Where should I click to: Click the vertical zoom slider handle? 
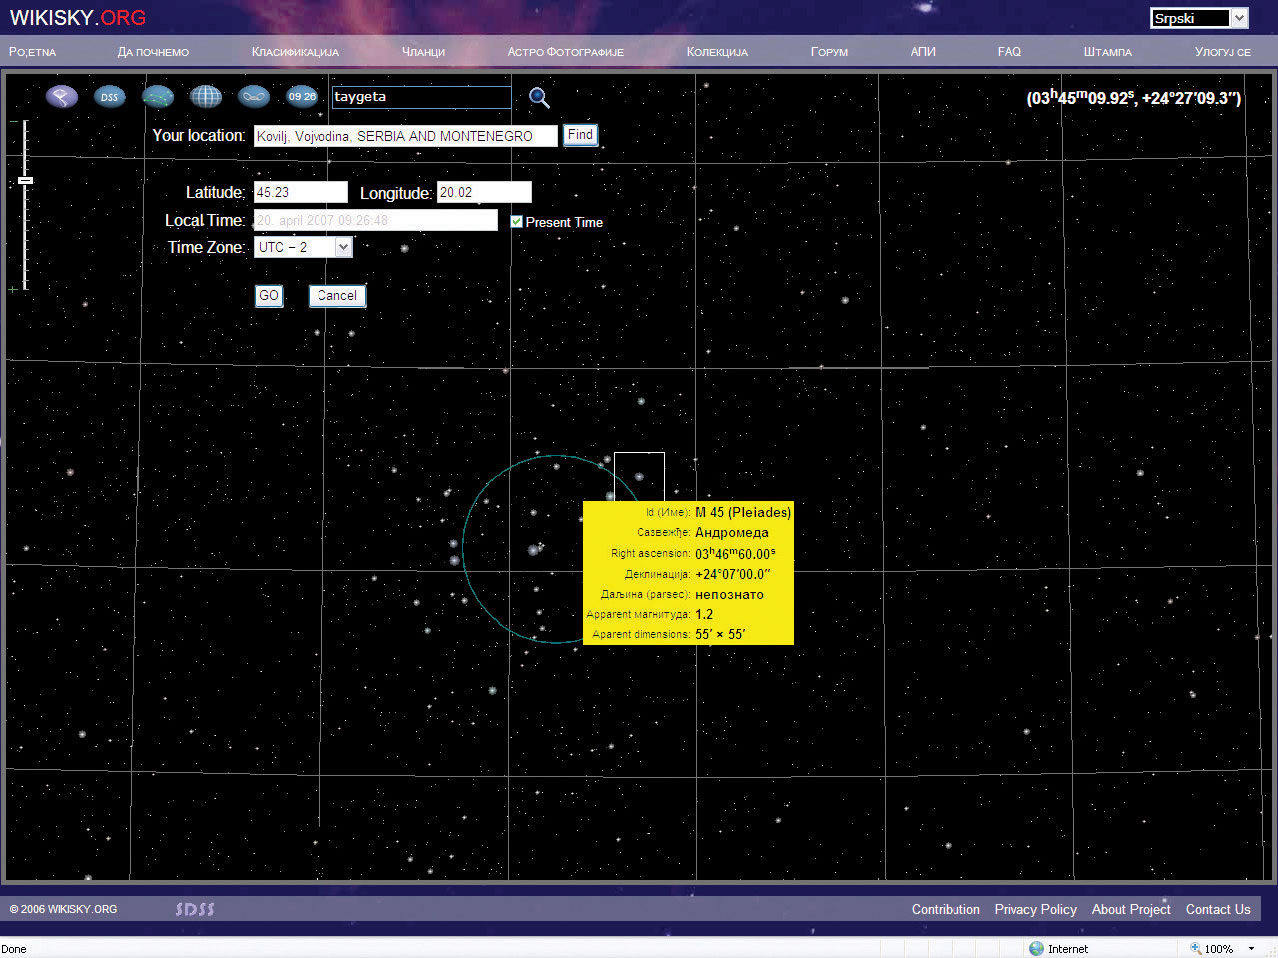(26, 180)
